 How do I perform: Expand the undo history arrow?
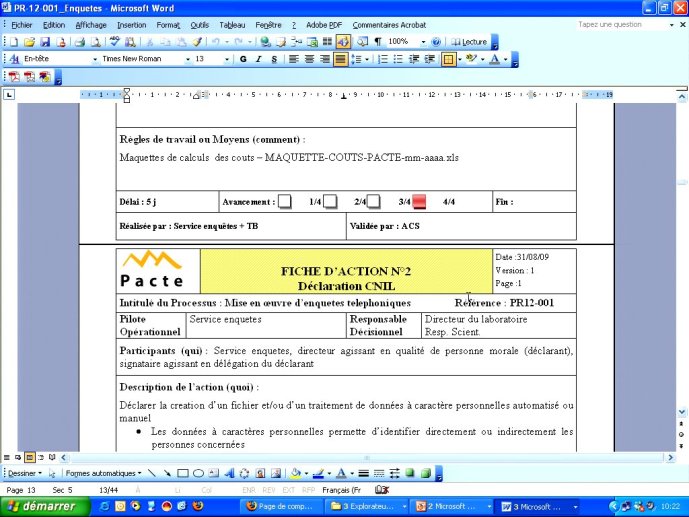point(227,42)
